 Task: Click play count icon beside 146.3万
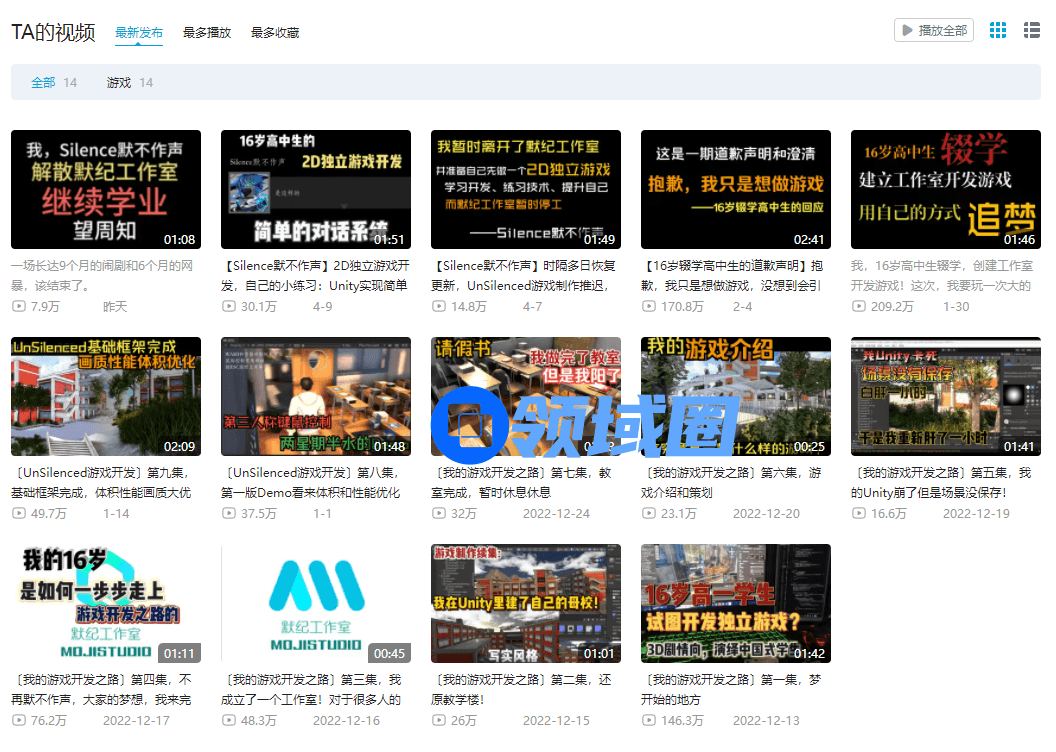(648, 721)
